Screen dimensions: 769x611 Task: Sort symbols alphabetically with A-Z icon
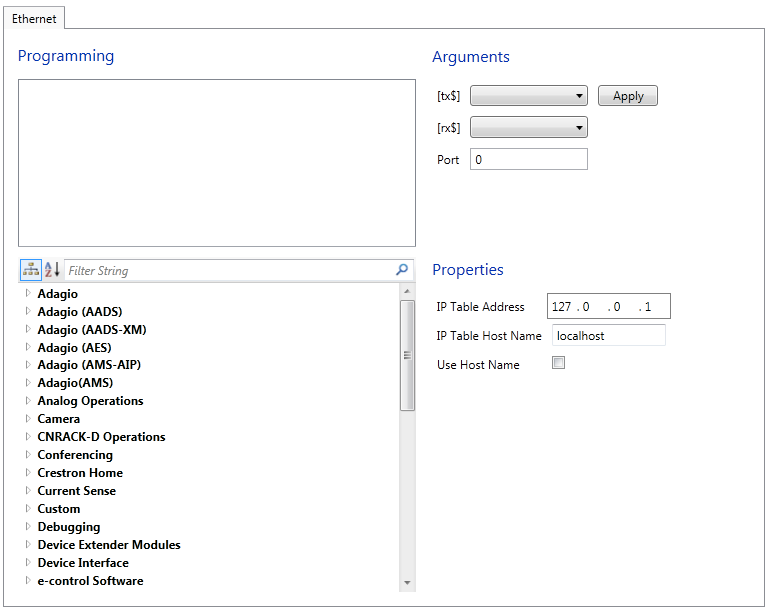click(x=52, y=270)
